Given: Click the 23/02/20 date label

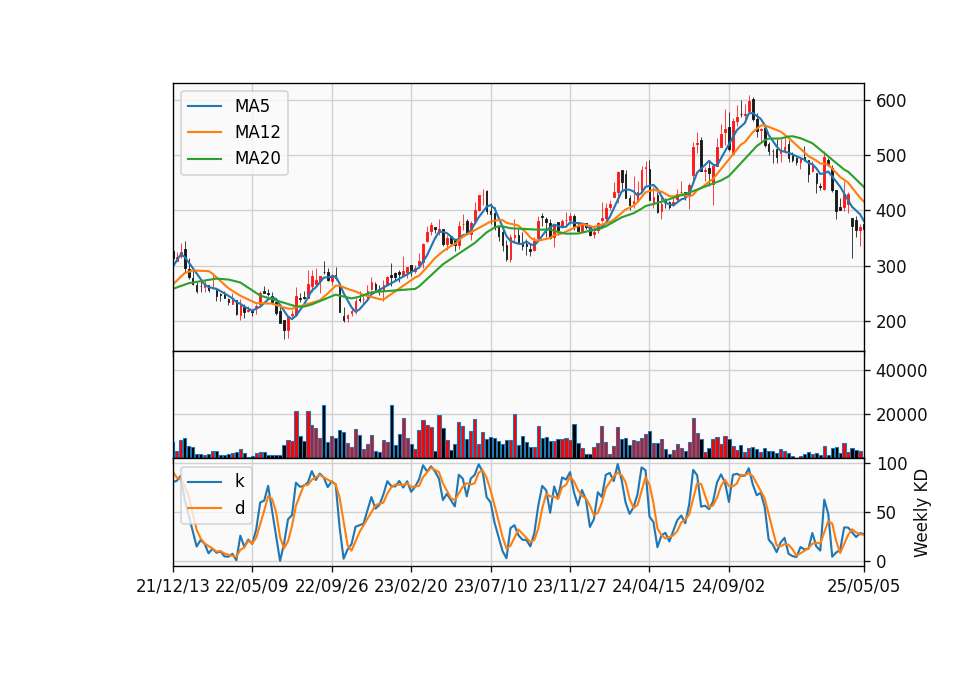Looking at the screenshot, I should click(x=411, y=586).
